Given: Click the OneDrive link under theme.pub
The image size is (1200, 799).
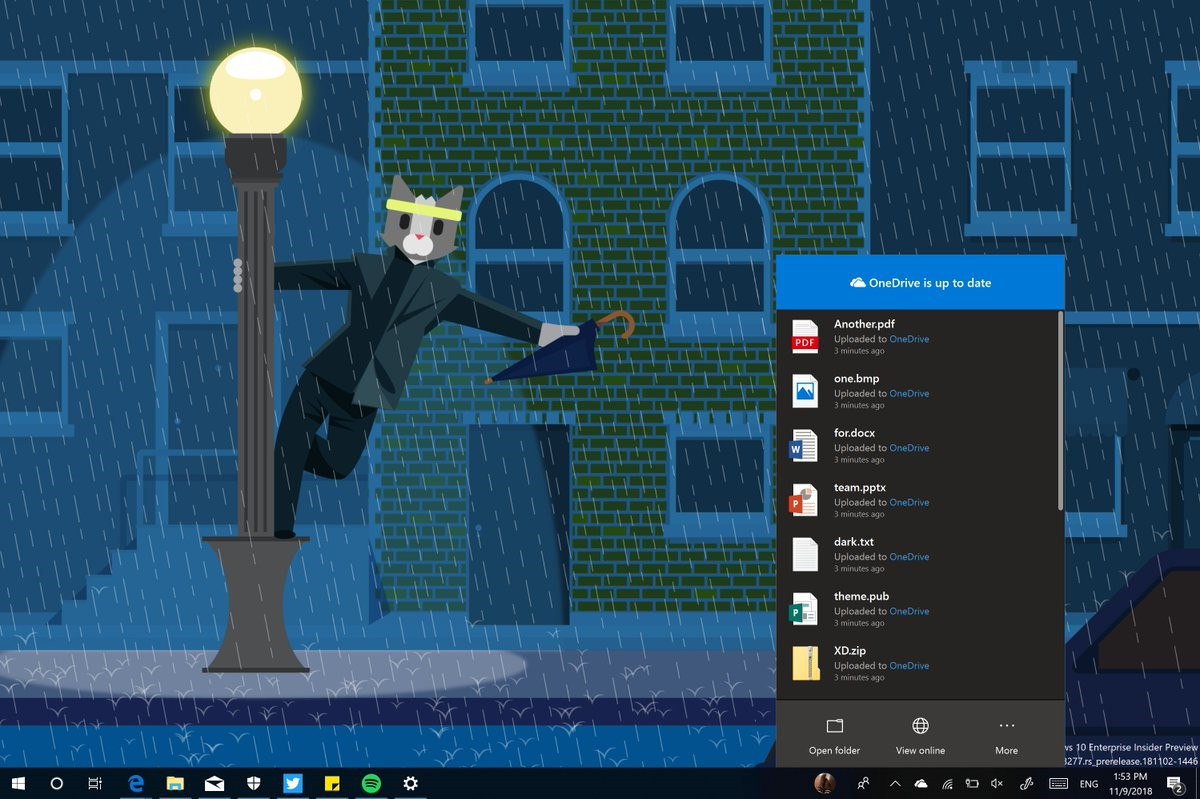Looking at the screenshot, I should 909,611.
